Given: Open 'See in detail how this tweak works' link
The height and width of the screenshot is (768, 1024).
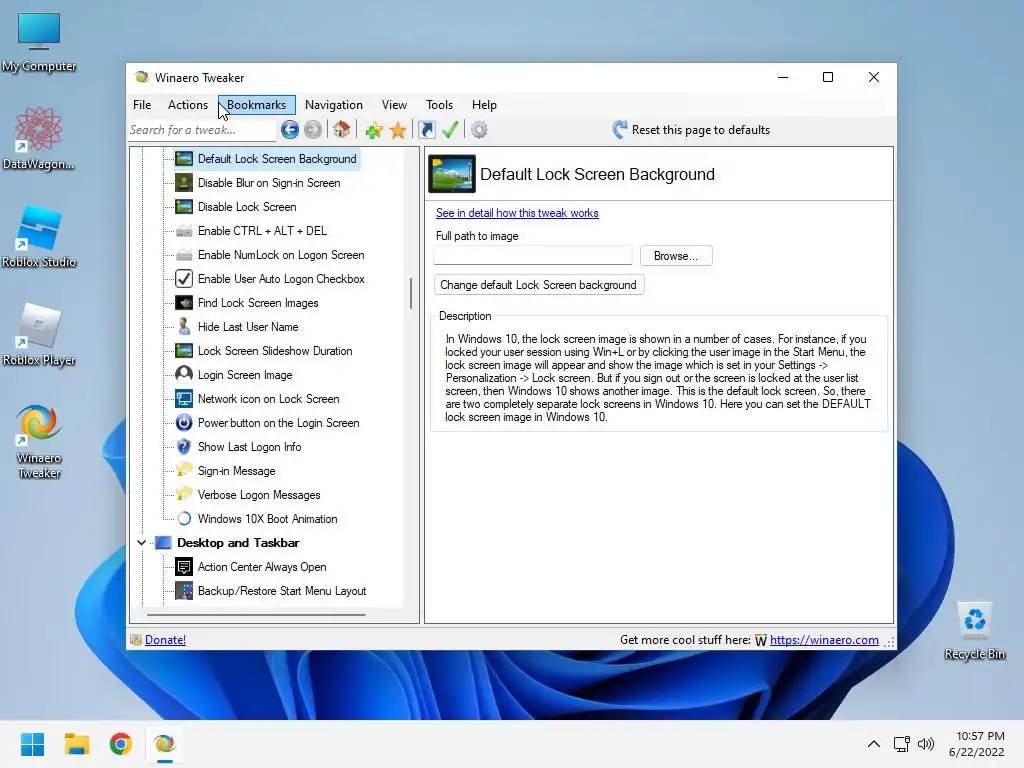Looking at the screenshot, I should pyautogui.click(x=517, y=213).
